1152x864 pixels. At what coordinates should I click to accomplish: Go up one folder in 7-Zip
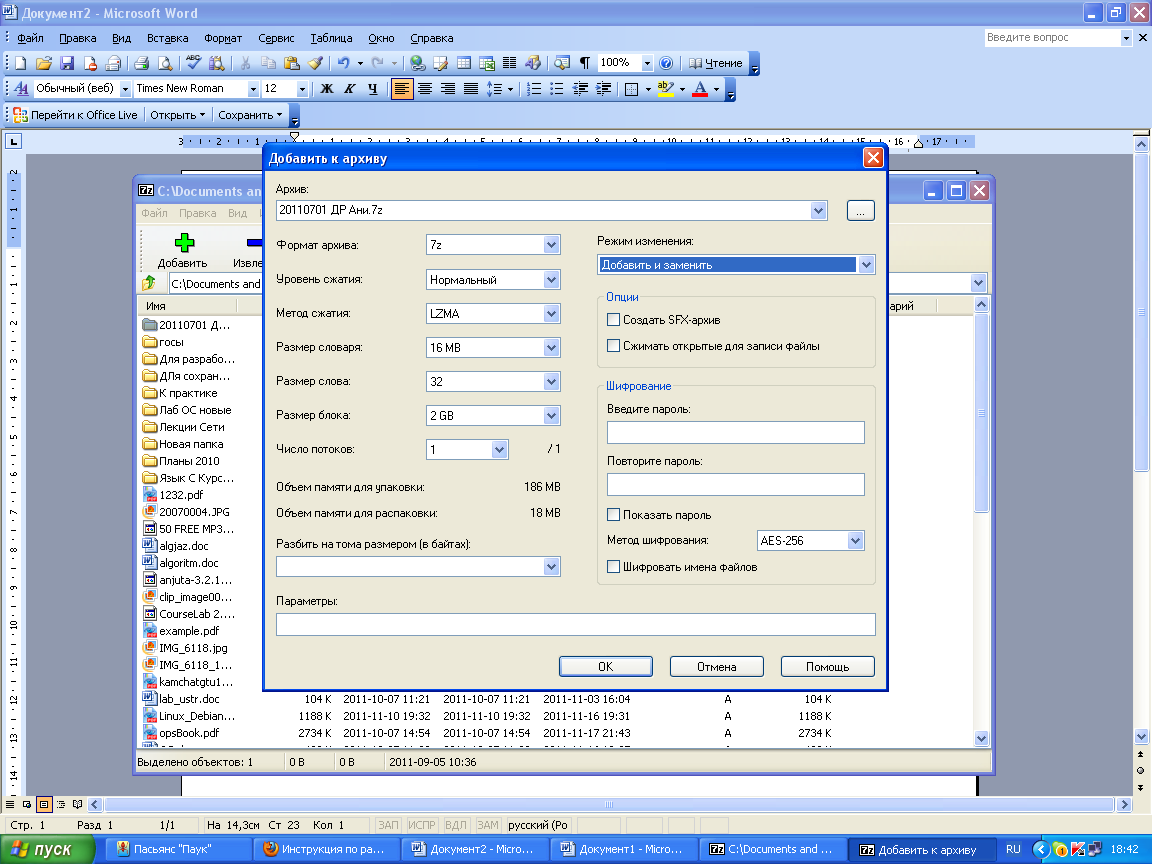[149, 284]
